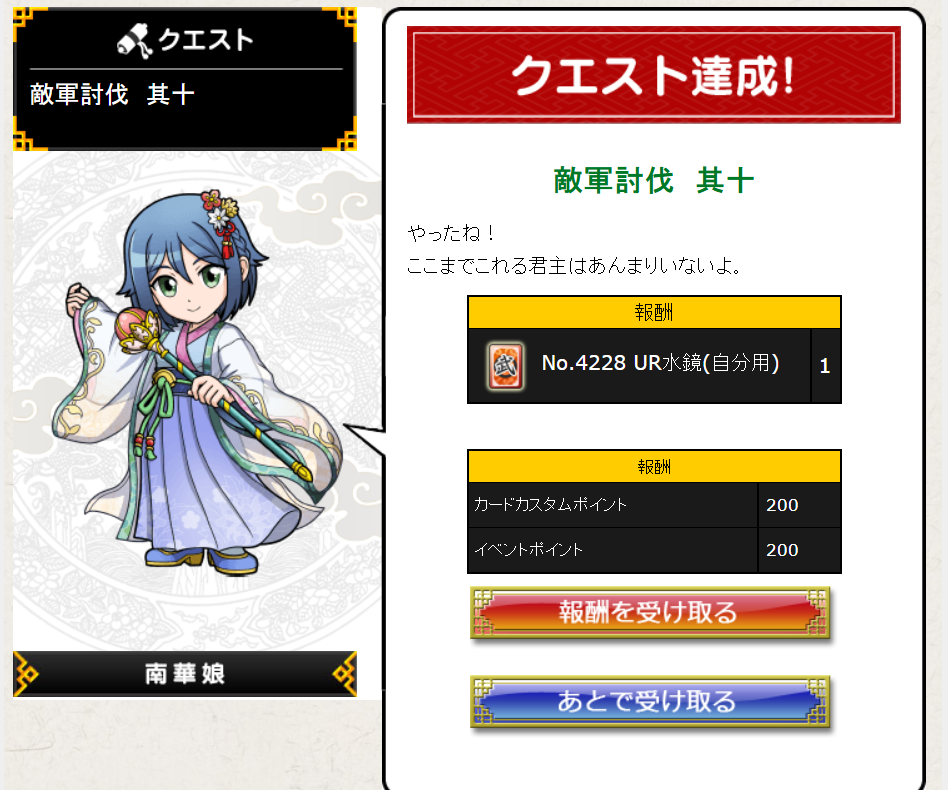The height and width of the screenshot is (790, 948).
Task: Click the 報酬を受け取る red button
Action: pos(650,613)
